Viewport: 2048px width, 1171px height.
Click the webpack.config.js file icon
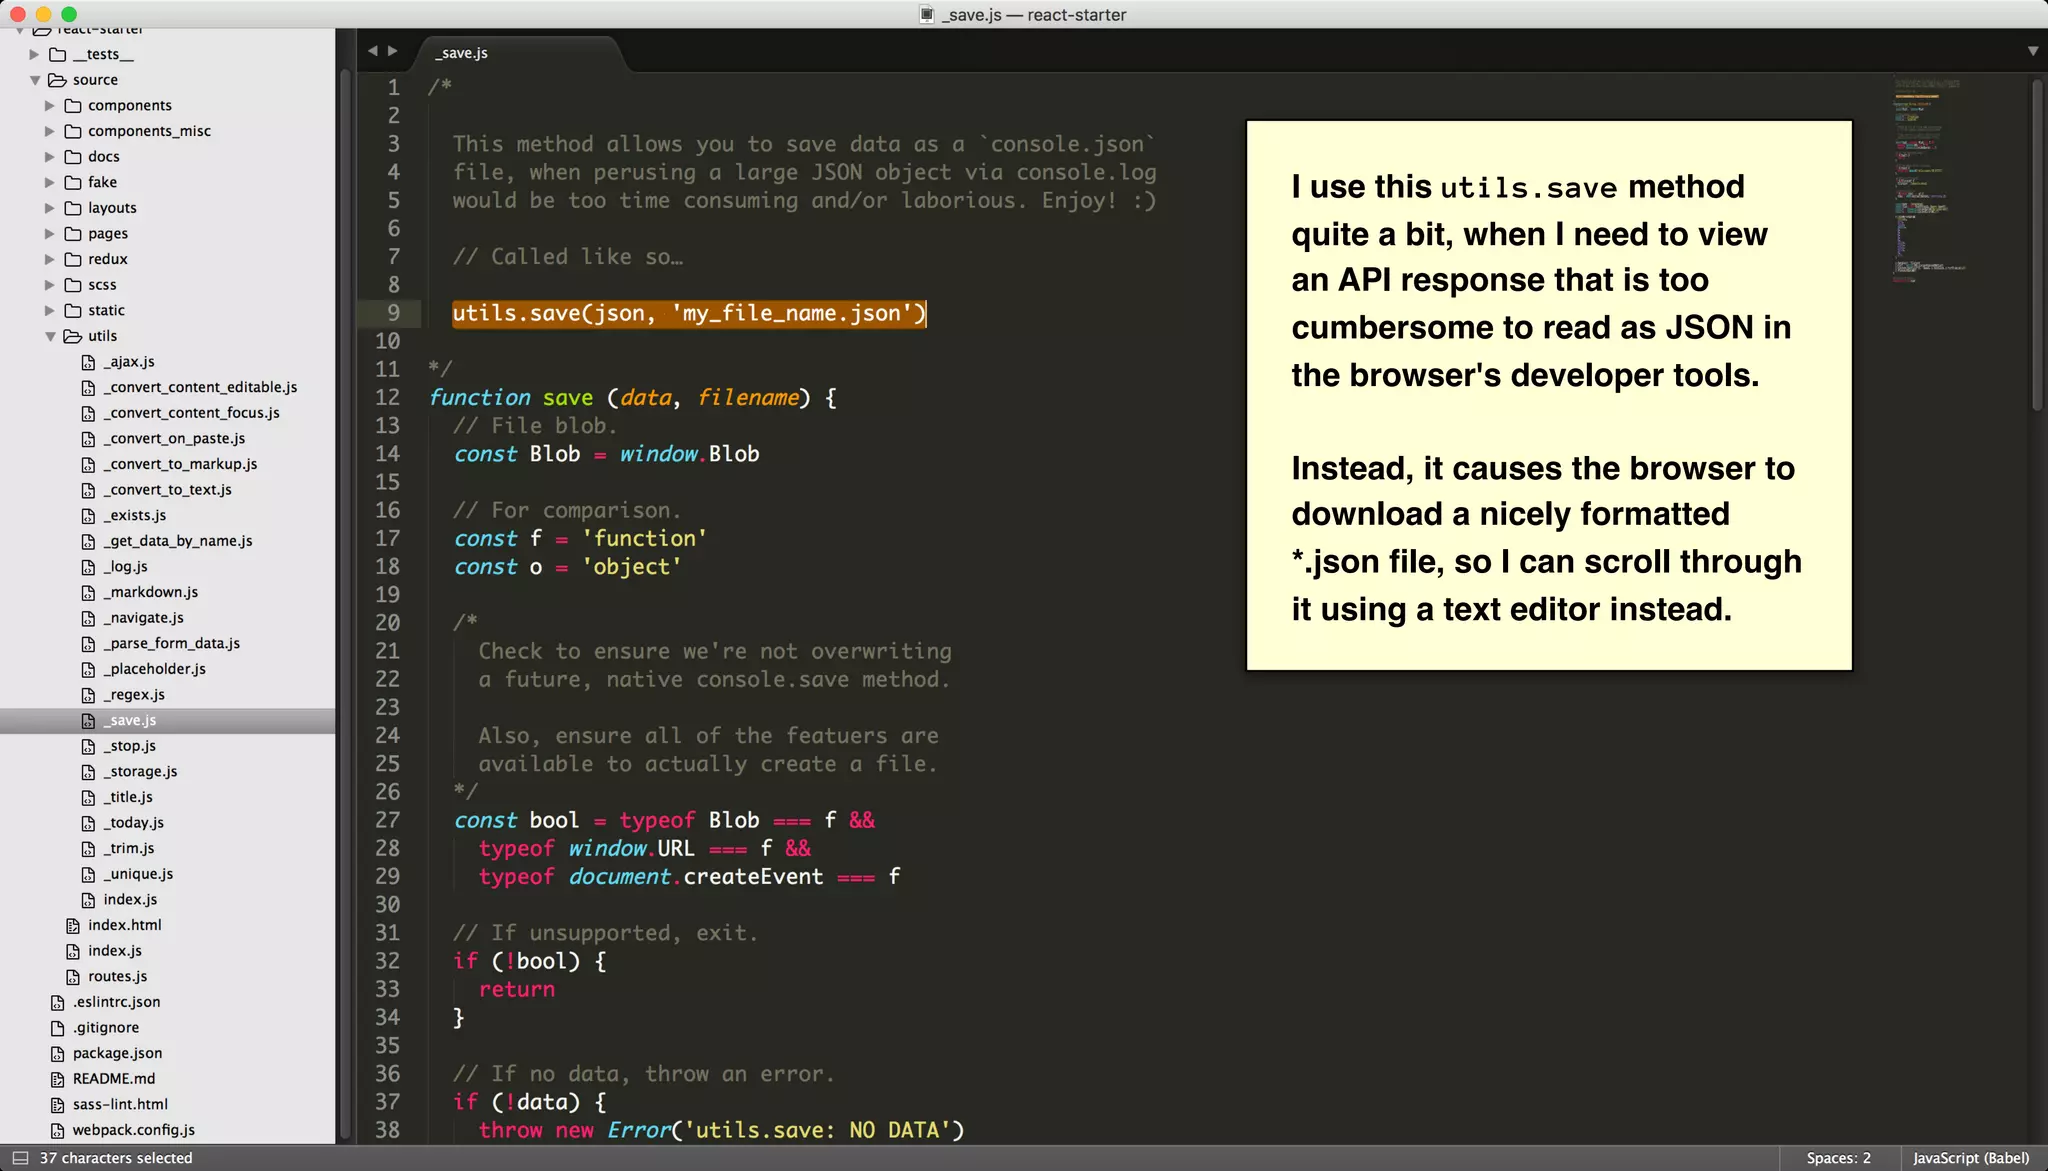(58, 1130)
